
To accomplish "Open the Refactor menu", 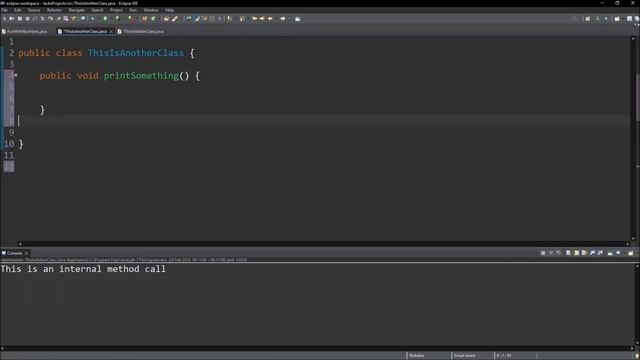I will click(x=54, y=10).
